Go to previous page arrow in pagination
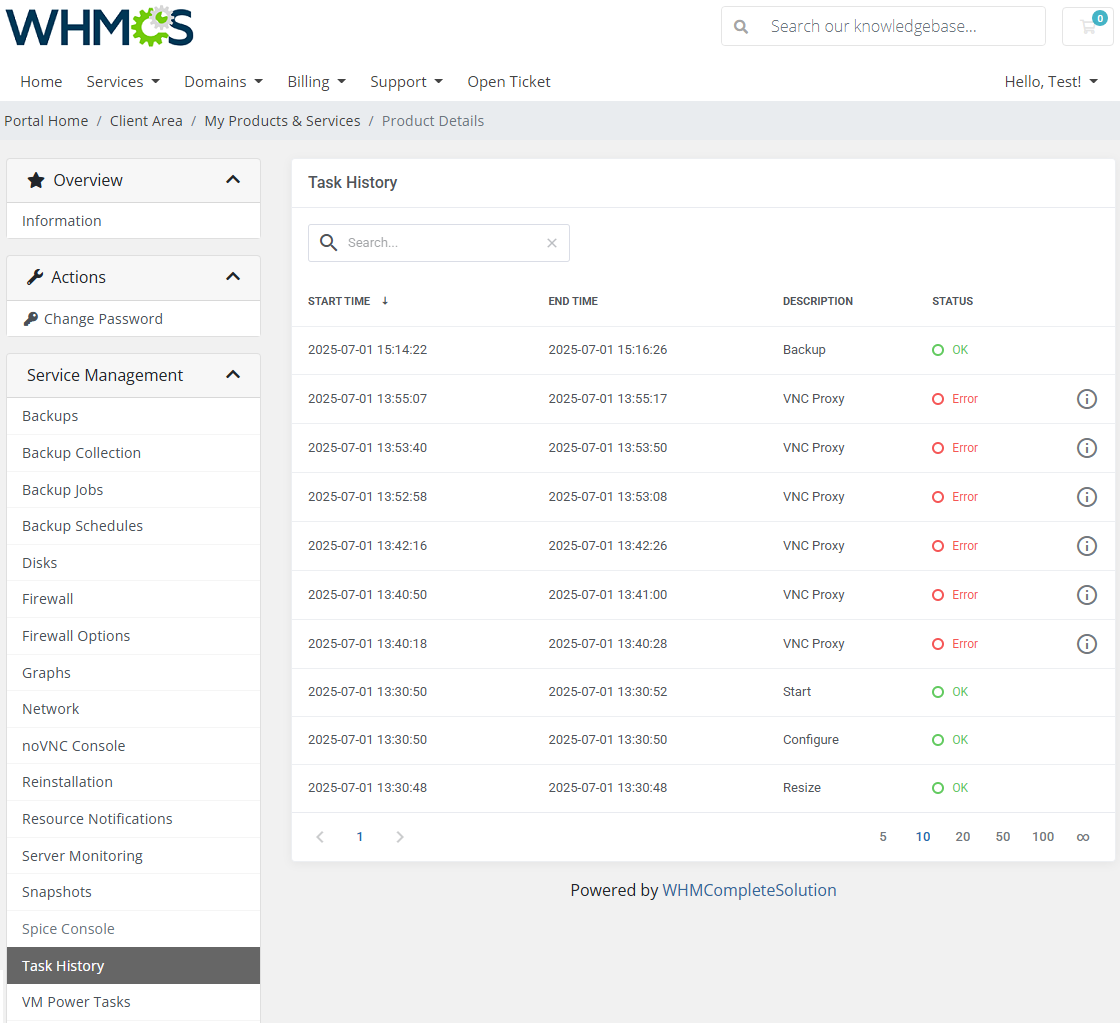 coord(320,837)
